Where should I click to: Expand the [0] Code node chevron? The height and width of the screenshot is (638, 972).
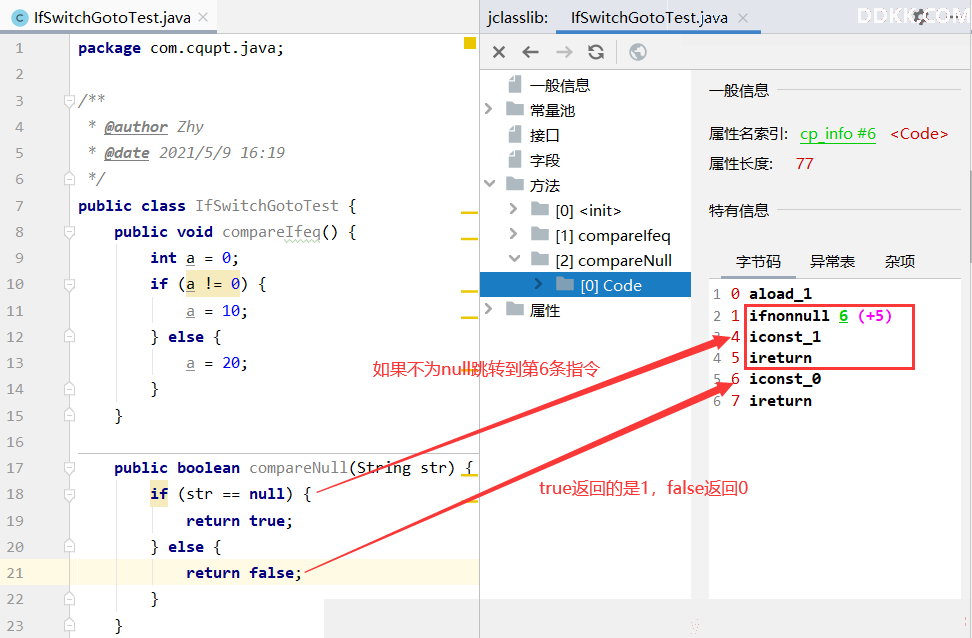click(x=538, y=283)
